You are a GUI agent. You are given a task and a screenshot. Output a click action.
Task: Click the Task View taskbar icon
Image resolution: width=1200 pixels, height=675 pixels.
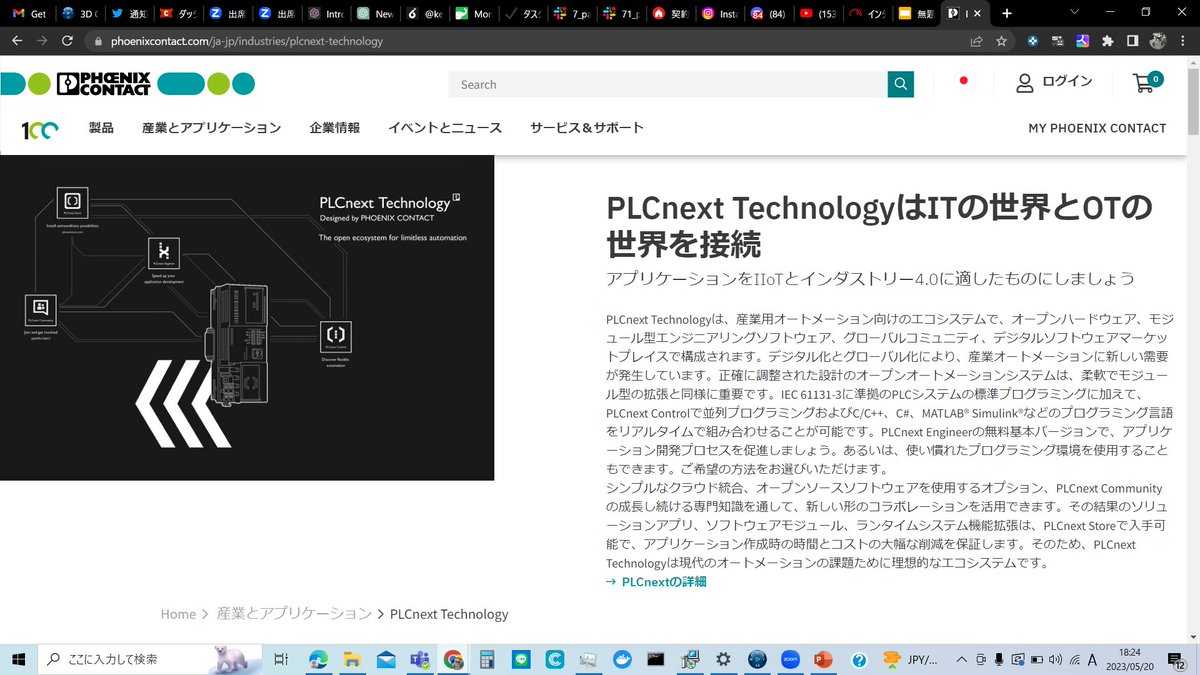[x=282, y=659]
